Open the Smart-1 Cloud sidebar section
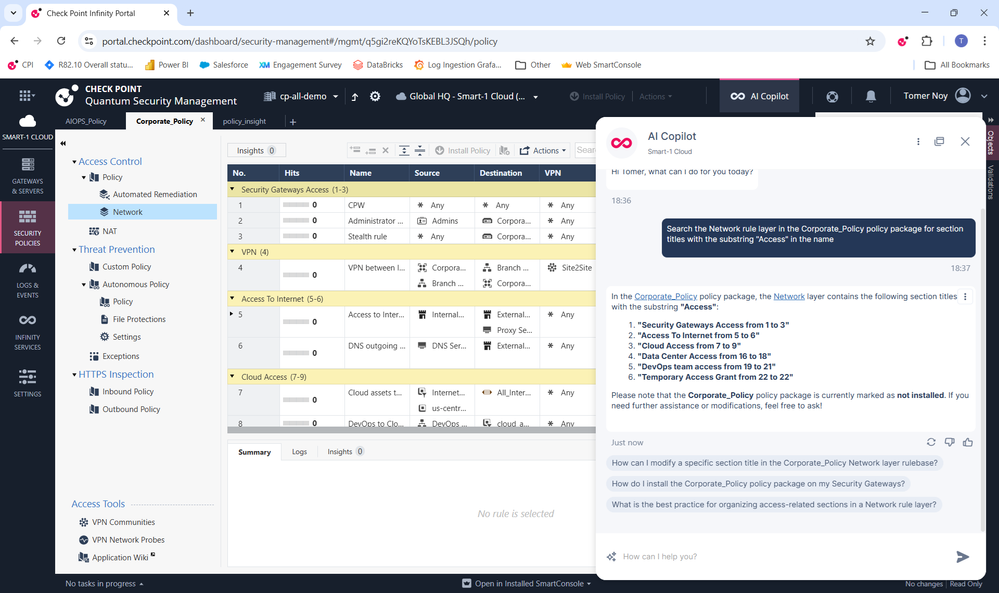Viewport: 999px width, 593px height. [x=27, y=128]
